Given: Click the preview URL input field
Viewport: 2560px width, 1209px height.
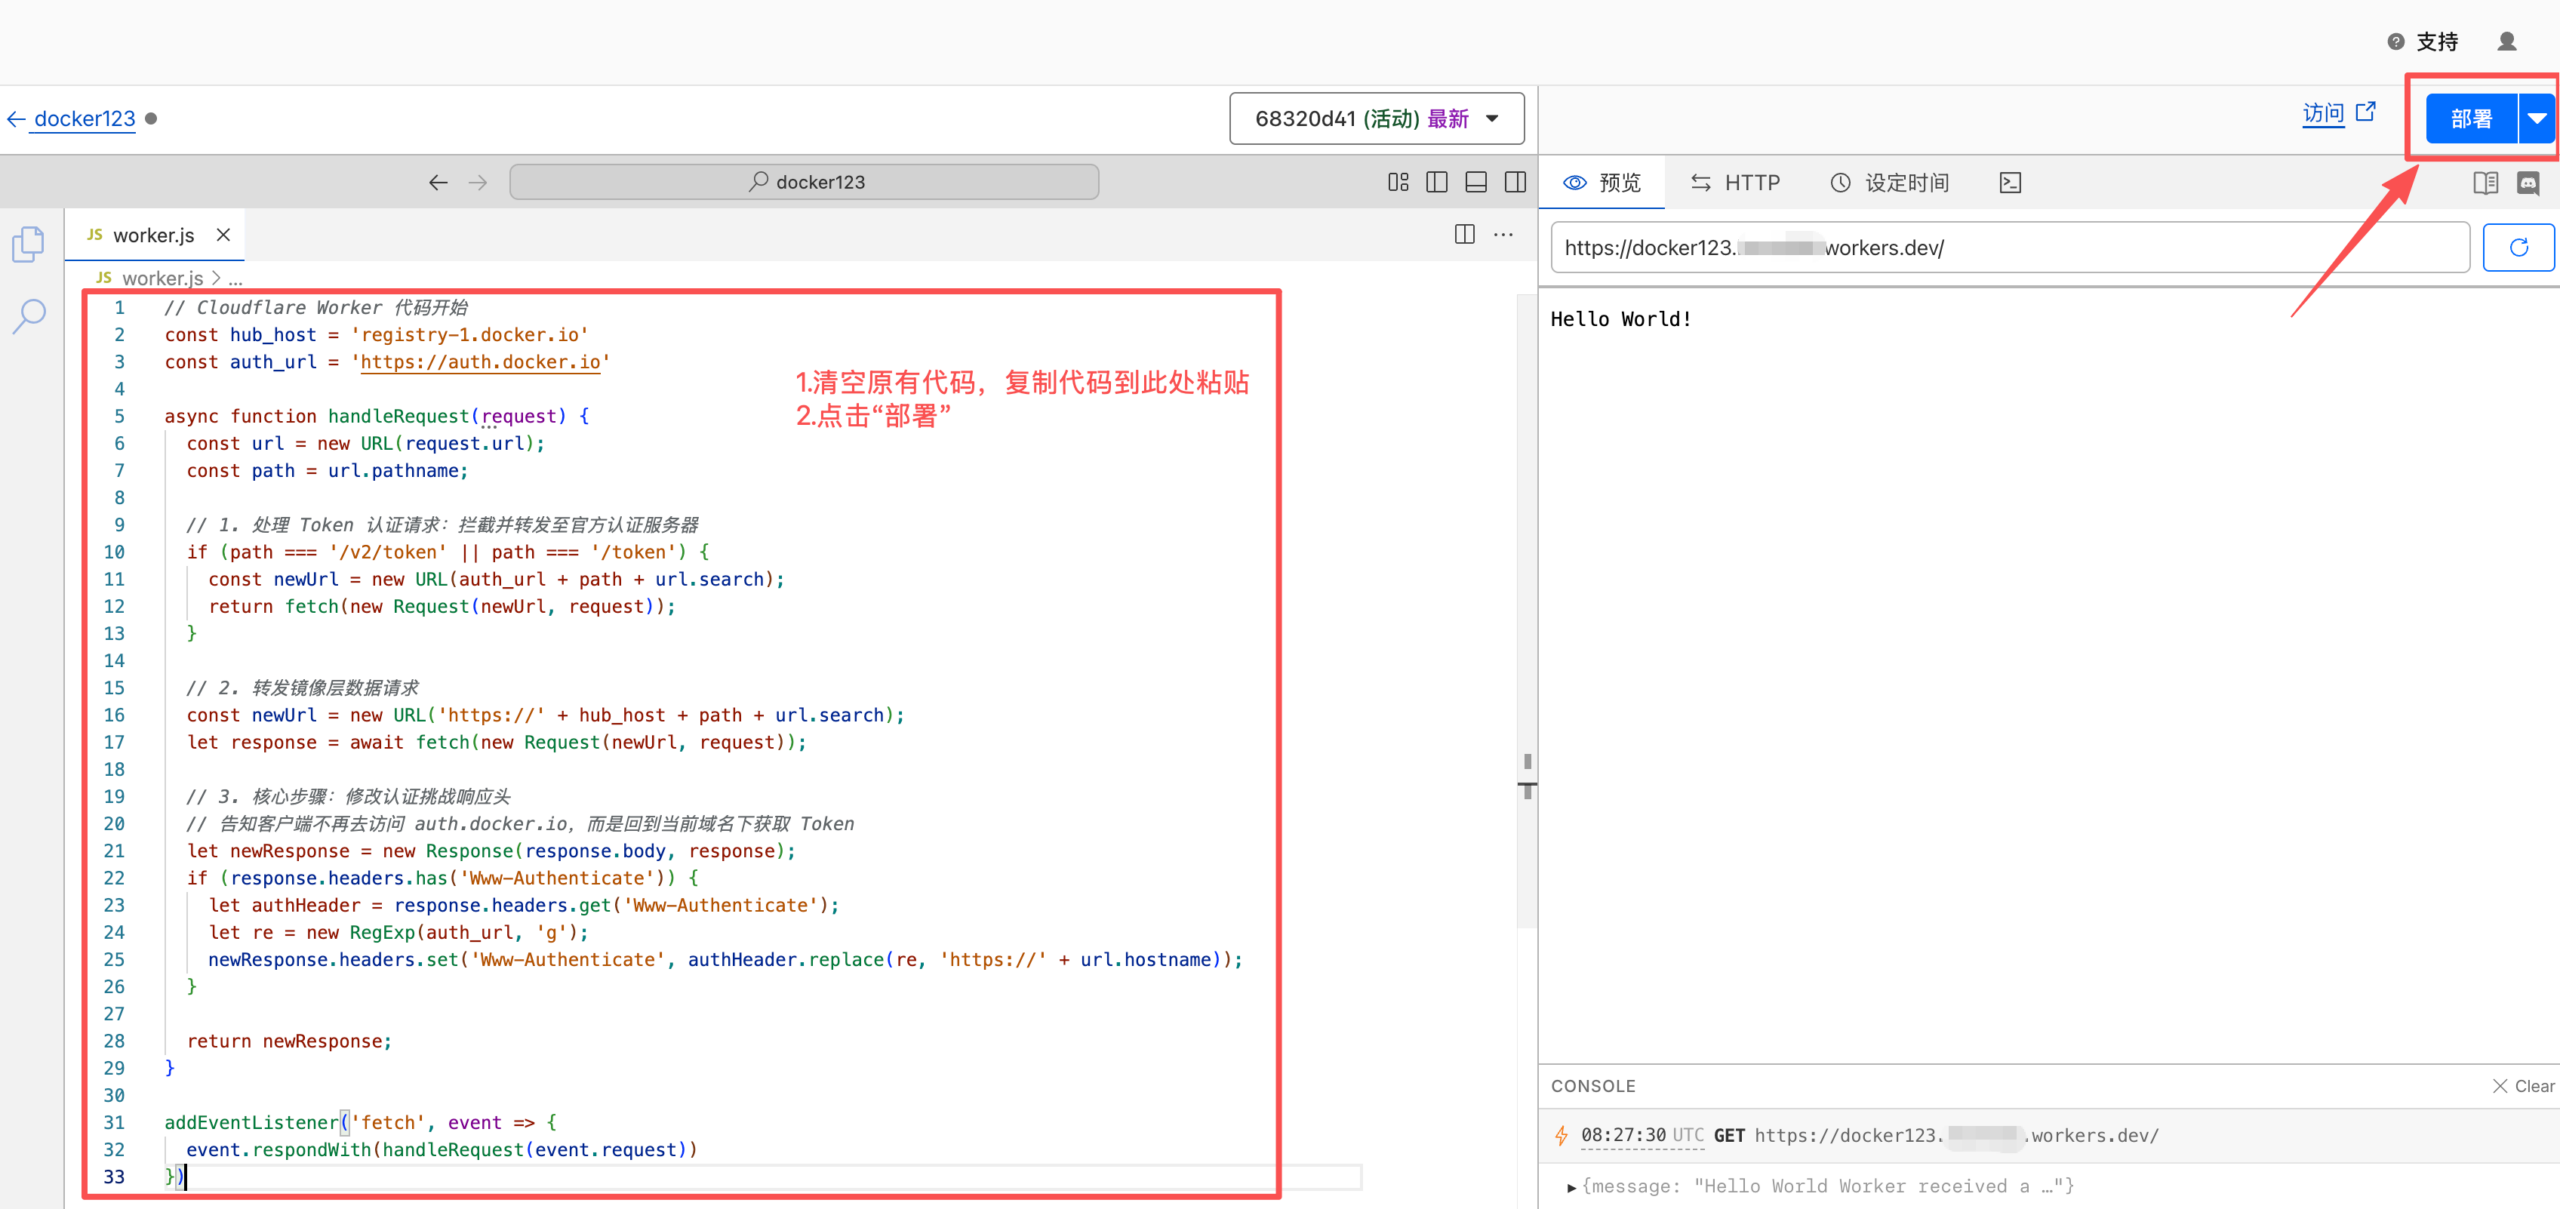Looking at the screenshot, I should click(x=2000, y=247).
